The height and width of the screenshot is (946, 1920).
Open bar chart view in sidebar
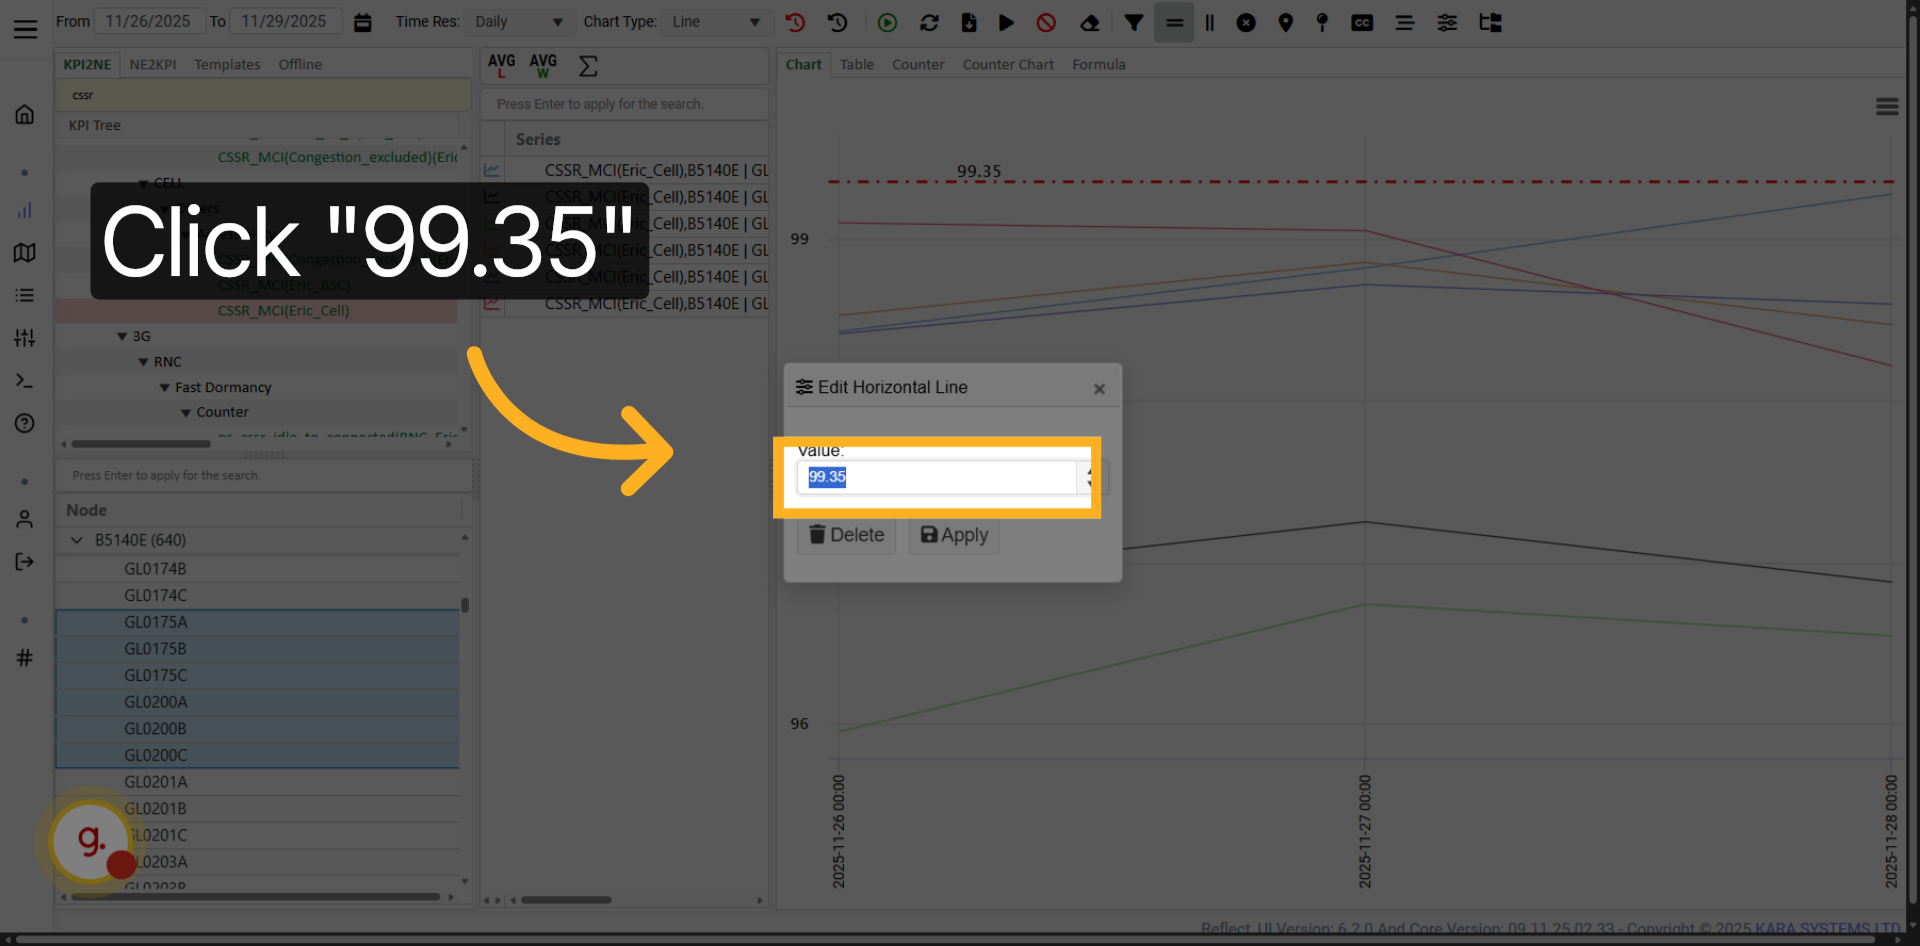(x=25, y=210)
